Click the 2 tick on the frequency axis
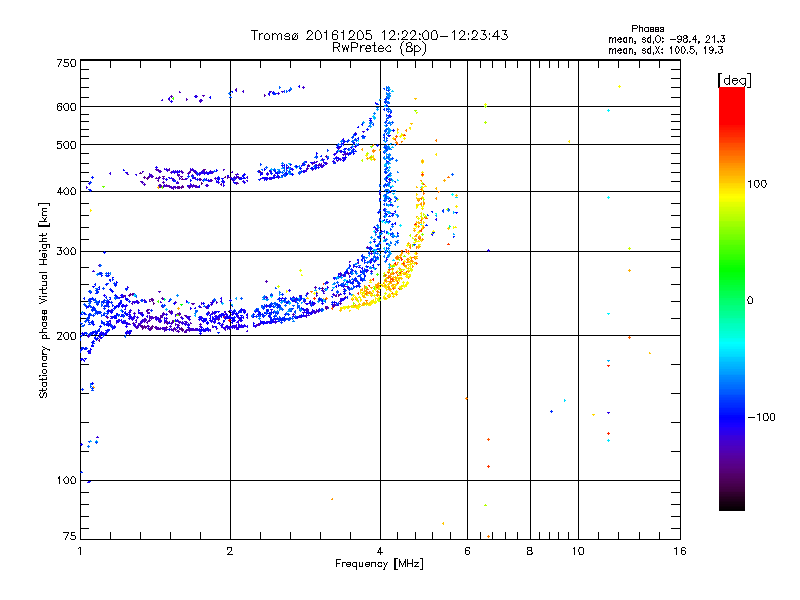800x600 pixels. click(231, 551)
